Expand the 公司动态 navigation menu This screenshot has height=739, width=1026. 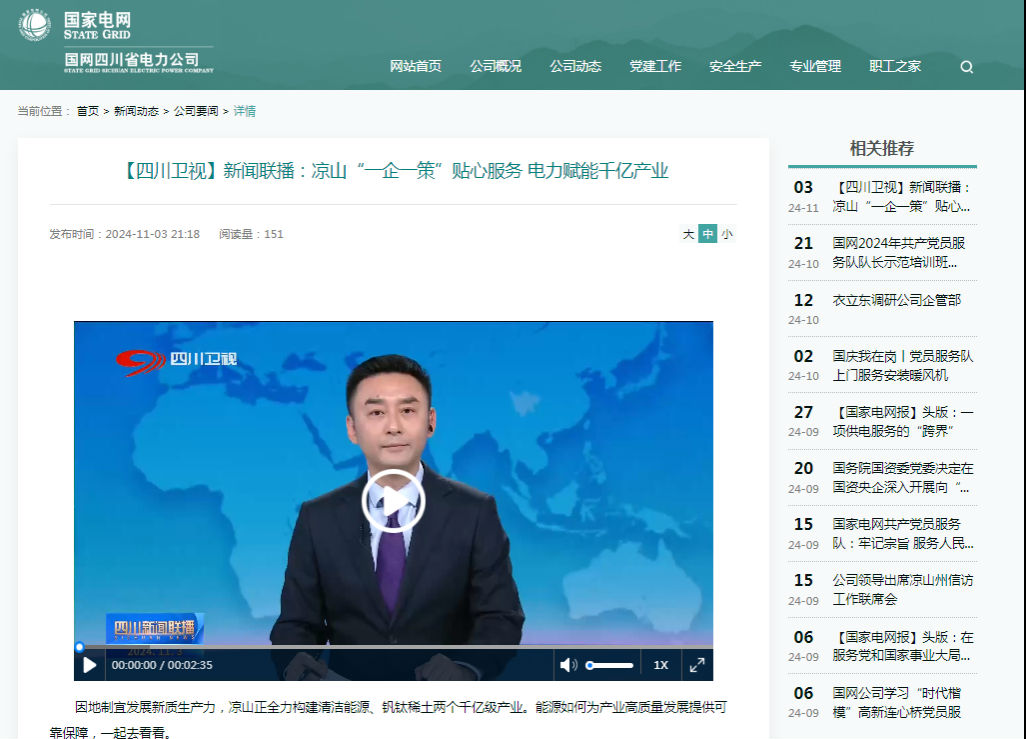point(575,66)
